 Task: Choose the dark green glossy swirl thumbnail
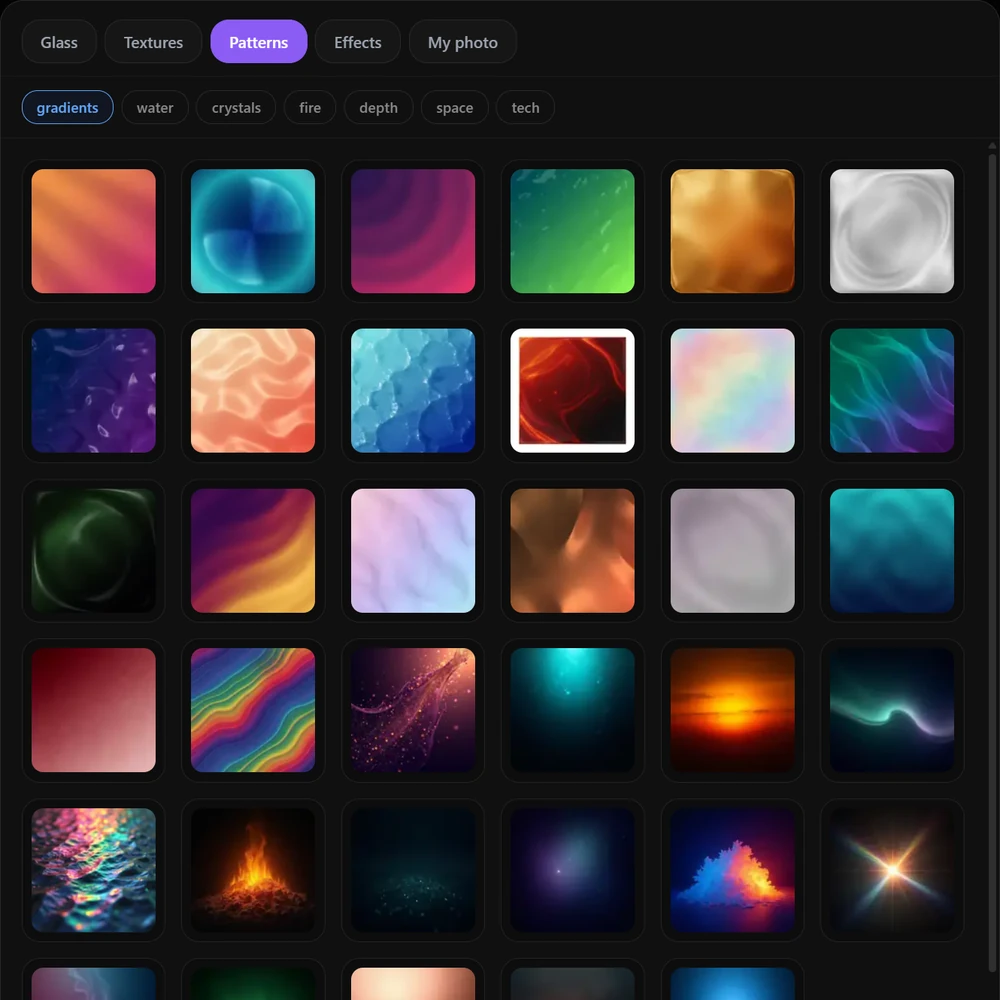[93, 550]
